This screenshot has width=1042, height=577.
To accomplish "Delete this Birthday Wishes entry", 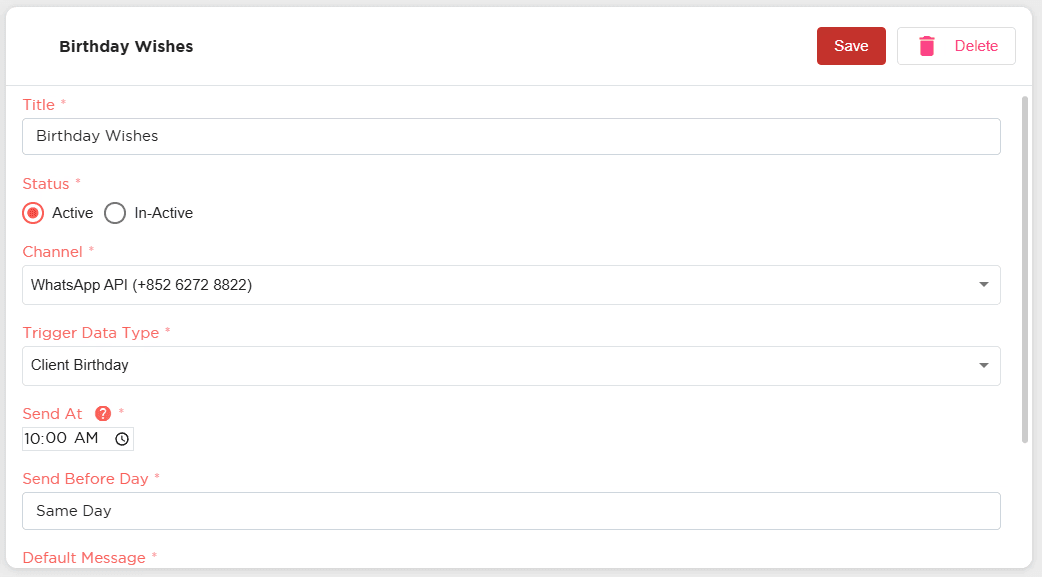I will 956,46.
